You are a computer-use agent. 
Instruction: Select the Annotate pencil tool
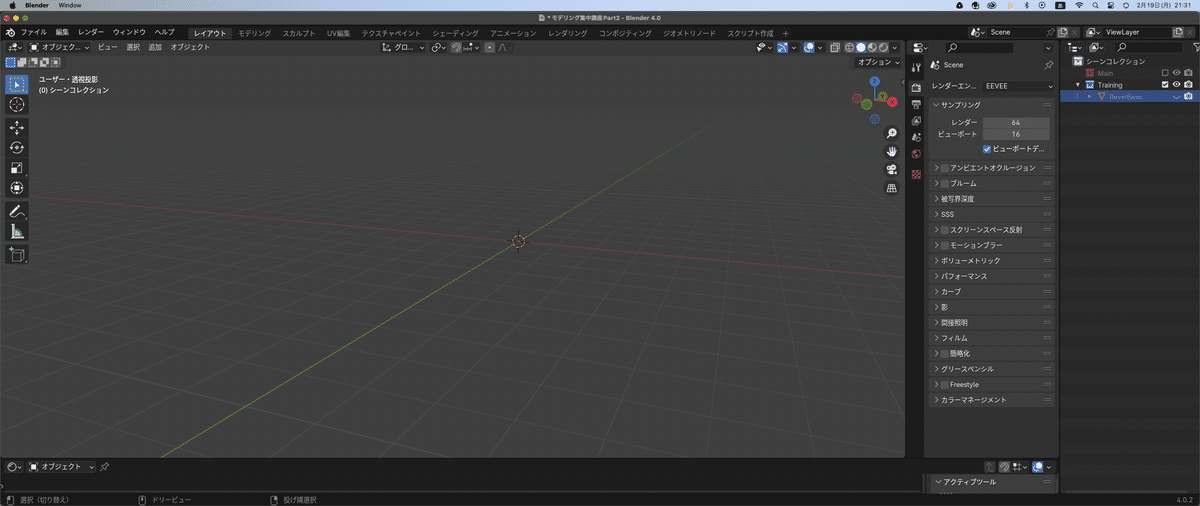pyautogui.click(x=17, y=212)
